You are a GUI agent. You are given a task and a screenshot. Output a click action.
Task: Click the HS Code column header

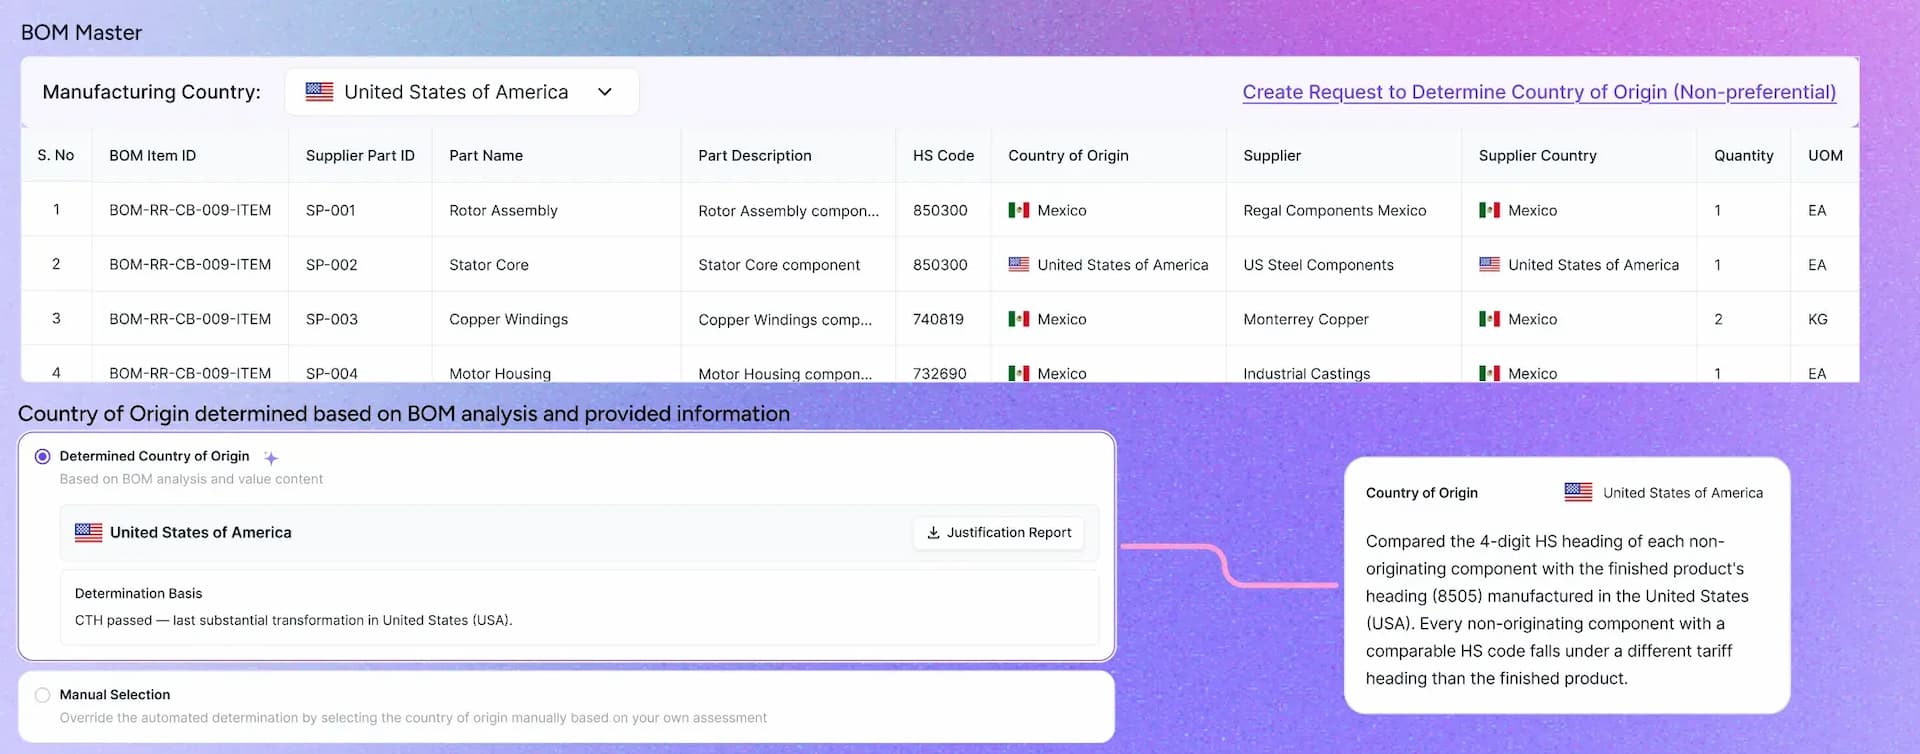tap(943, 155)
